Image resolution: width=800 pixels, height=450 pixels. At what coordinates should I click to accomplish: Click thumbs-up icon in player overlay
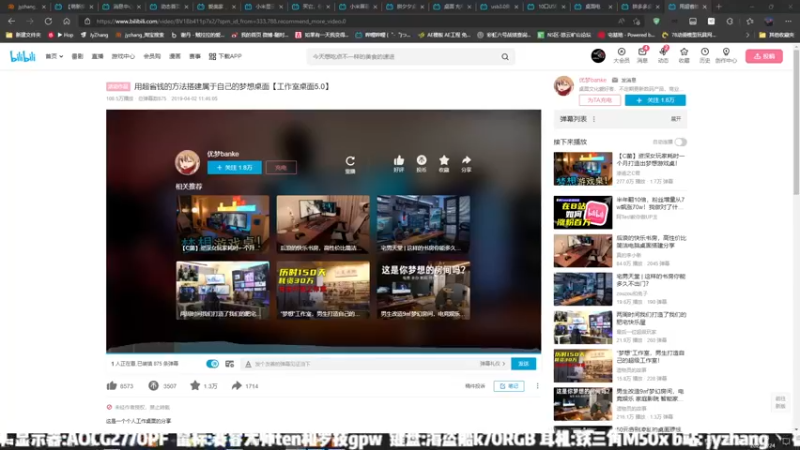(x=398, y=163)
